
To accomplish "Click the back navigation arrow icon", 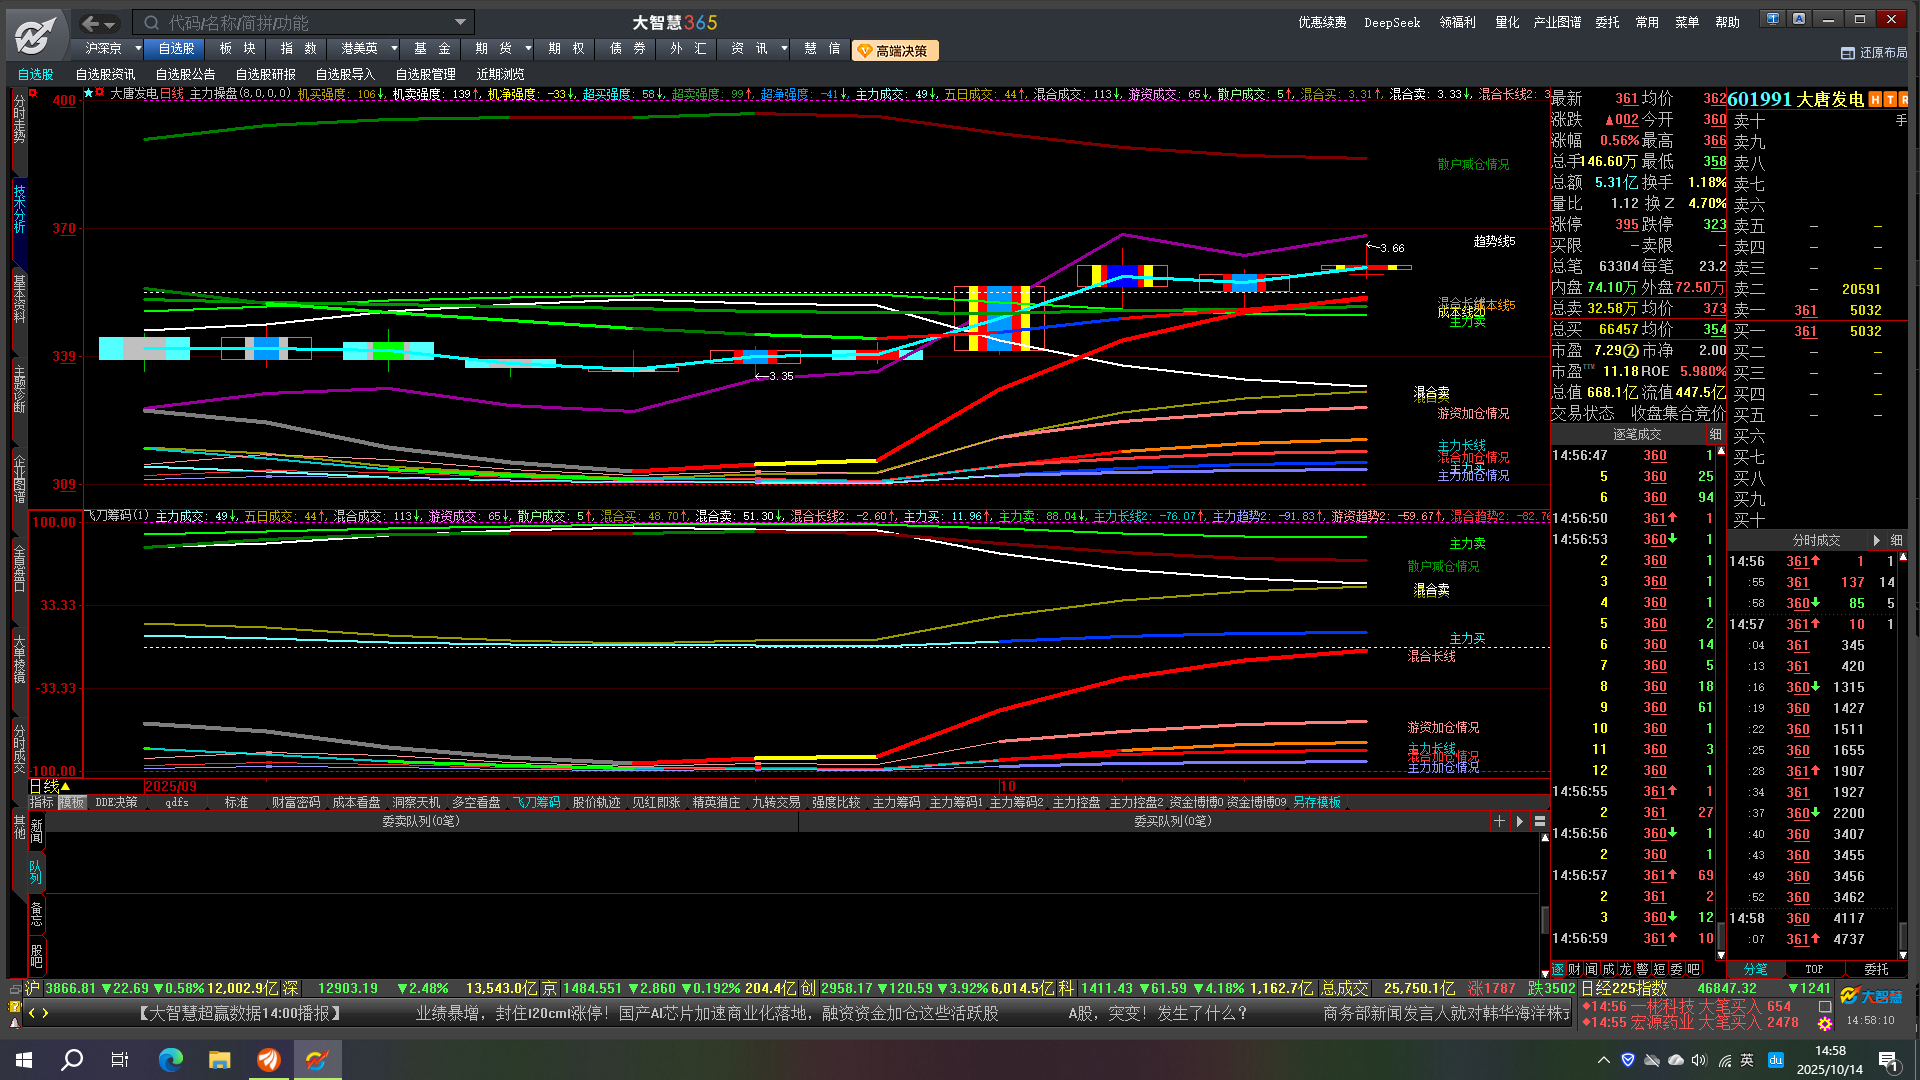I will (91, 23).
